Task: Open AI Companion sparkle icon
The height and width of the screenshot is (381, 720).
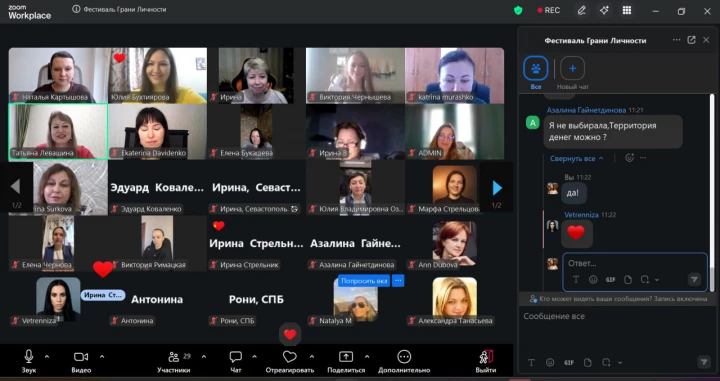Action: pos(604,10)
